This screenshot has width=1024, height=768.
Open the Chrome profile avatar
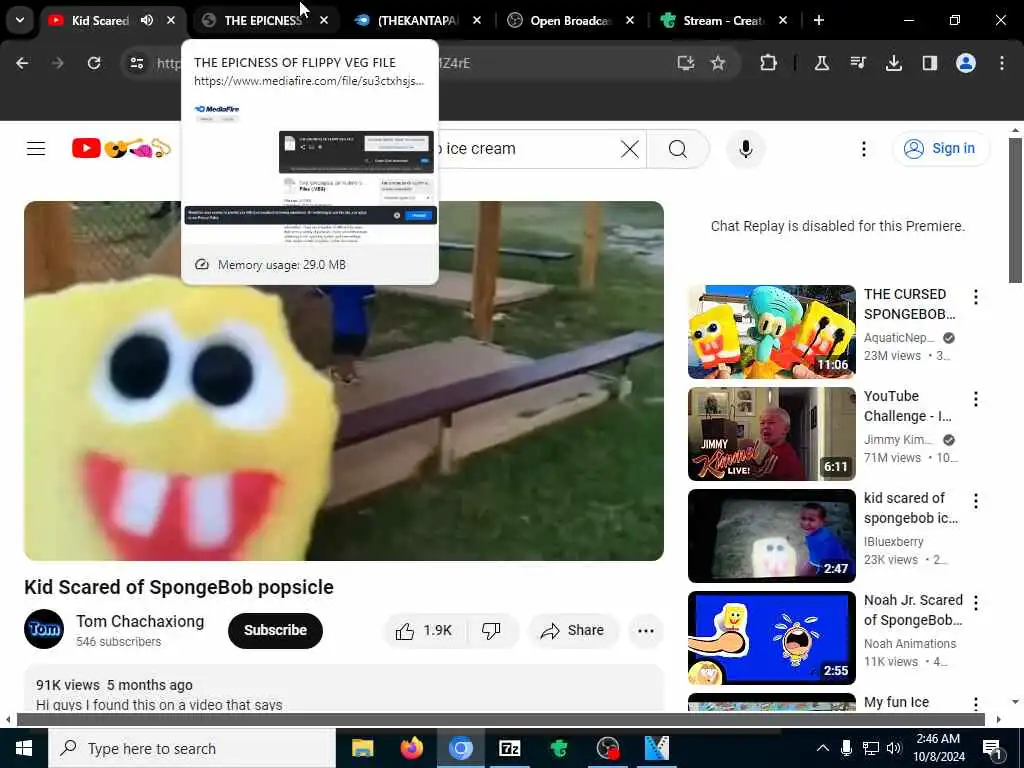click(x=966, y=63)
